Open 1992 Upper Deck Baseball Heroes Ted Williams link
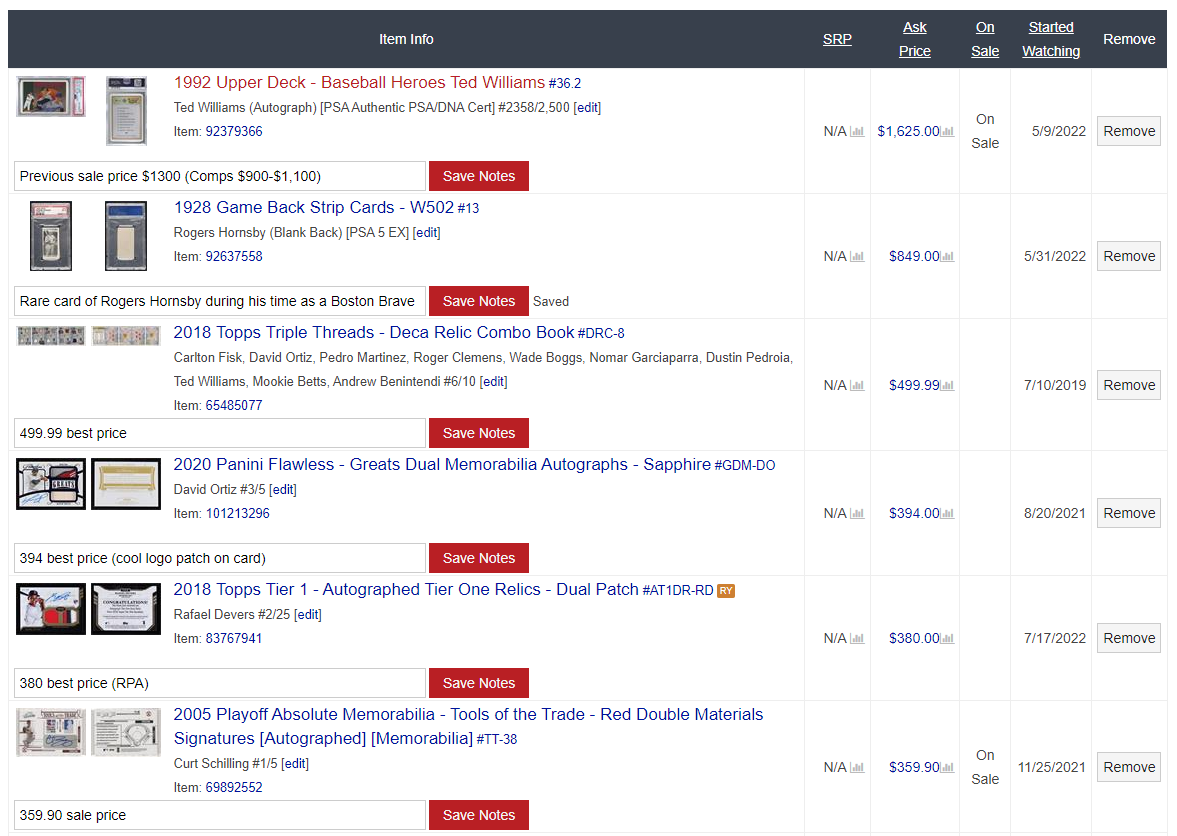The height and width of the screenshot is (836, 1177). [x=360, y=83]
